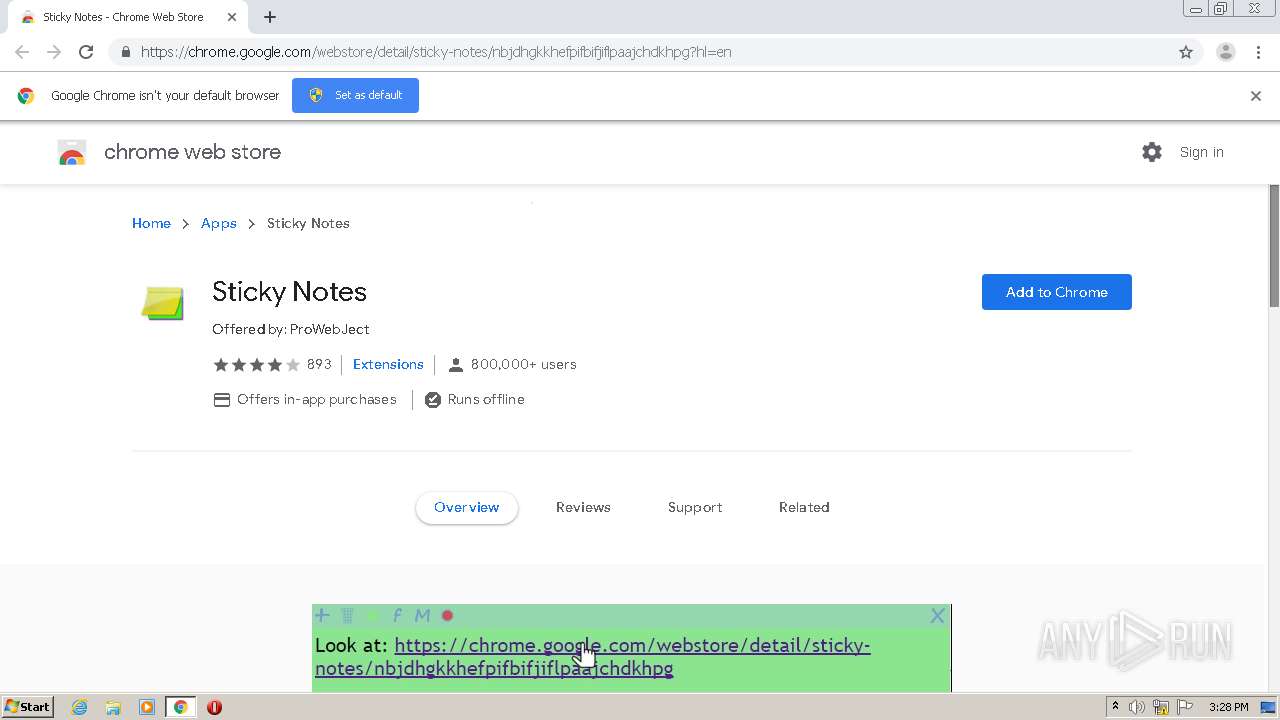The height and width of the screenshot is (720, 1280).
Task: Click the Chrome taskbar button
Action: tap(180, 707)
